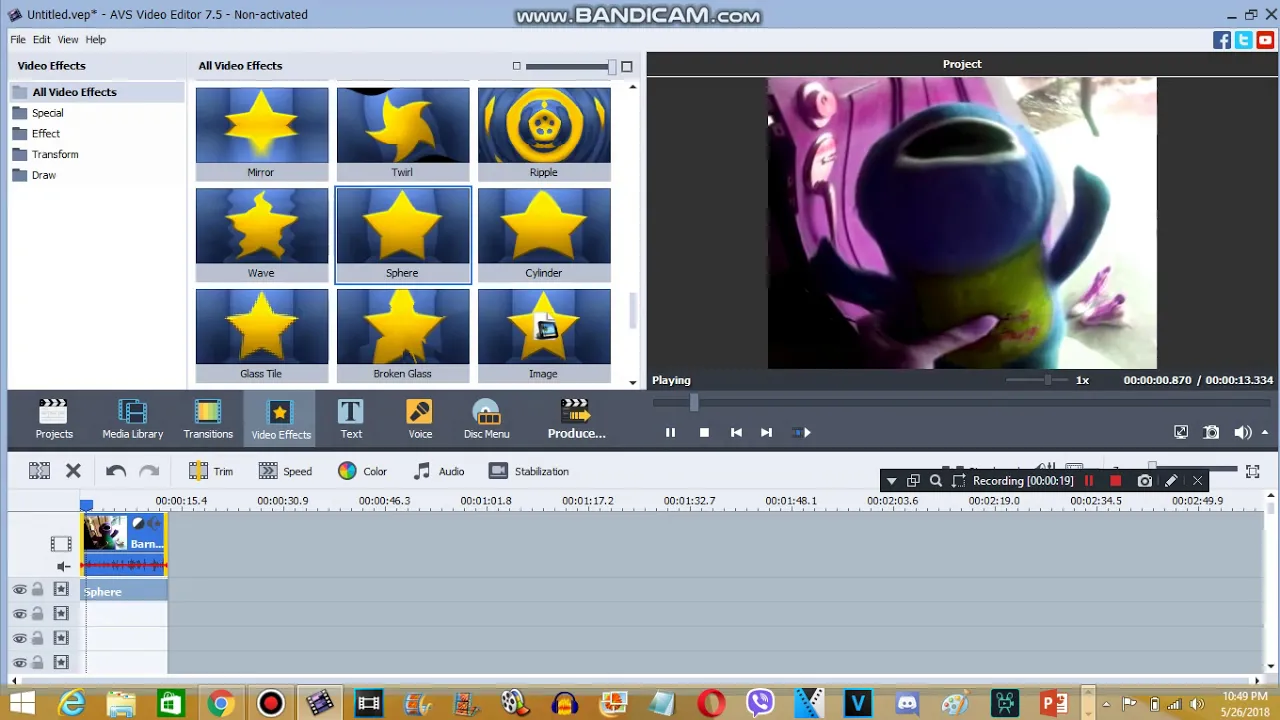Stop the Bandicam recording
Viewport: 1280px width, 720px height.
click(x=1116, y=481)
